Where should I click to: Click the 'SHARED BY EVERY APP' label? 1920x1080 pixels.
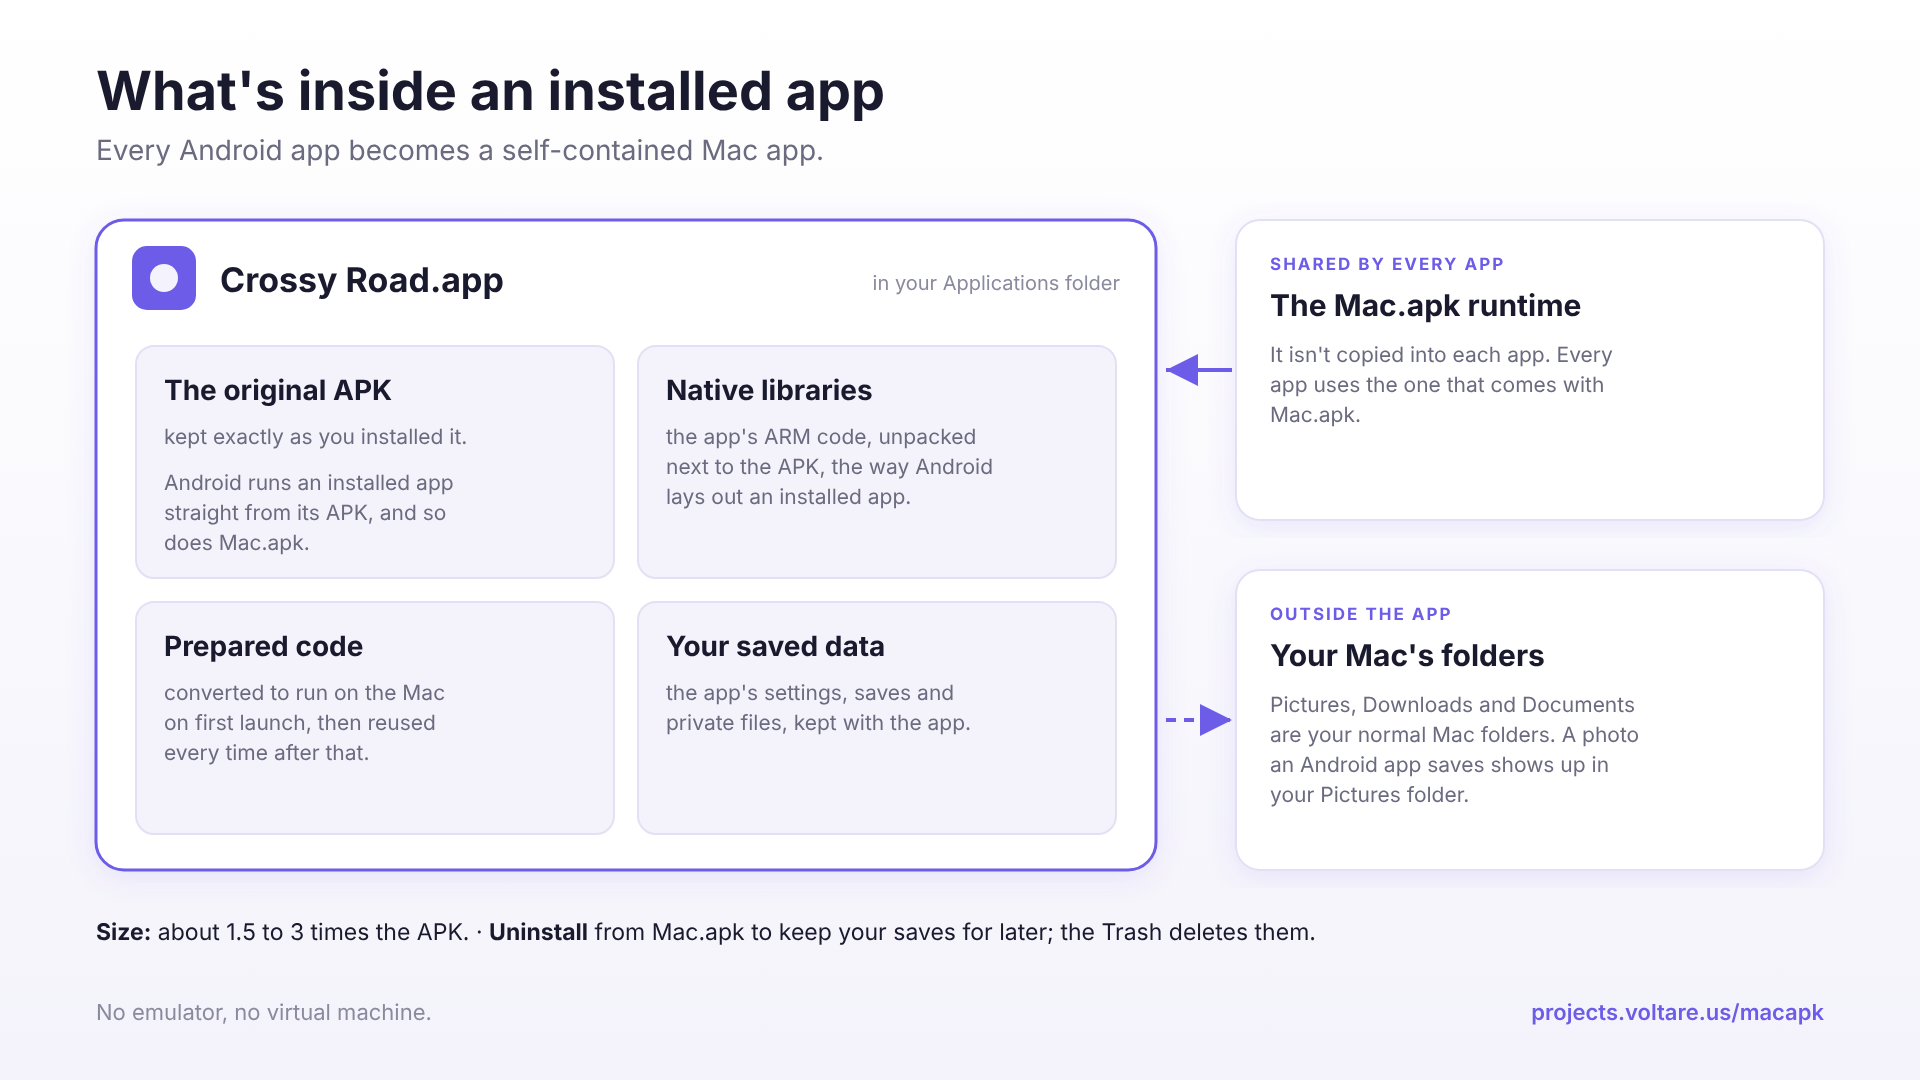tap(1387, 264)
